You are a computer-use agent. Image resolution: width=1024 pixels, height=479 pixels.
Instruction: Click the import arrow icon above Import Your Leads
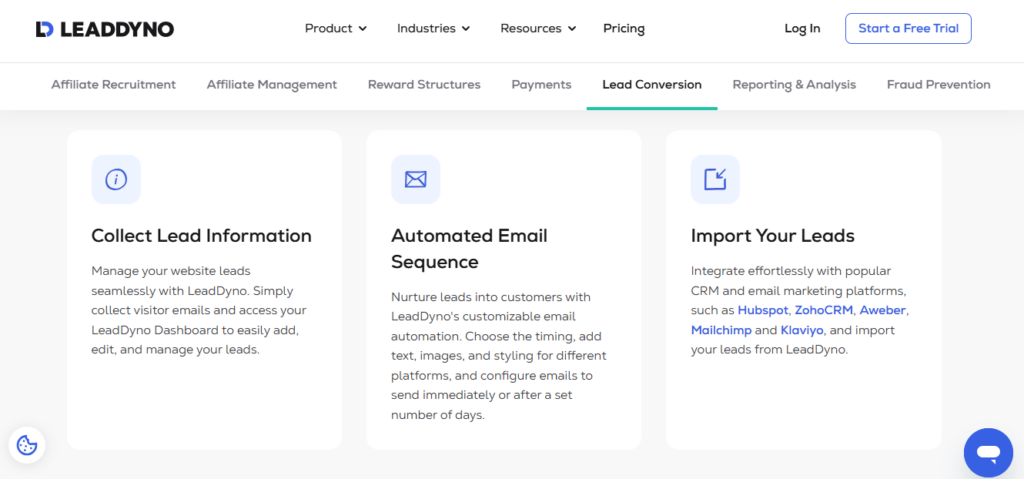[715, 180]
